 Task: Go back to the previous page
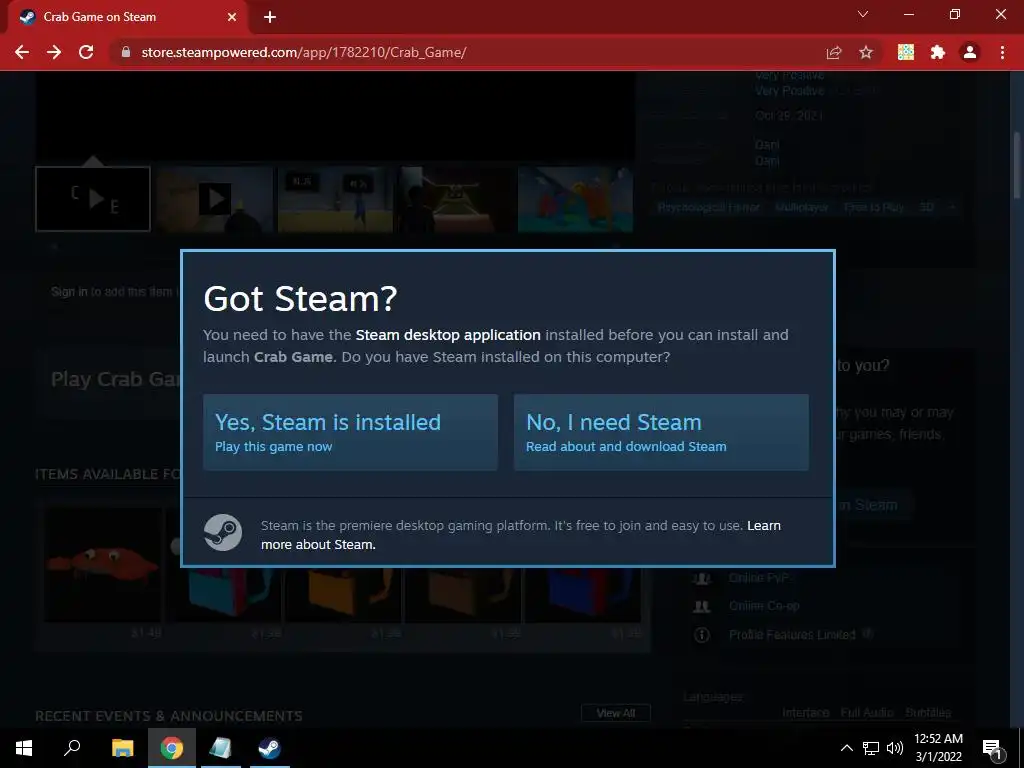pos(22,52)
